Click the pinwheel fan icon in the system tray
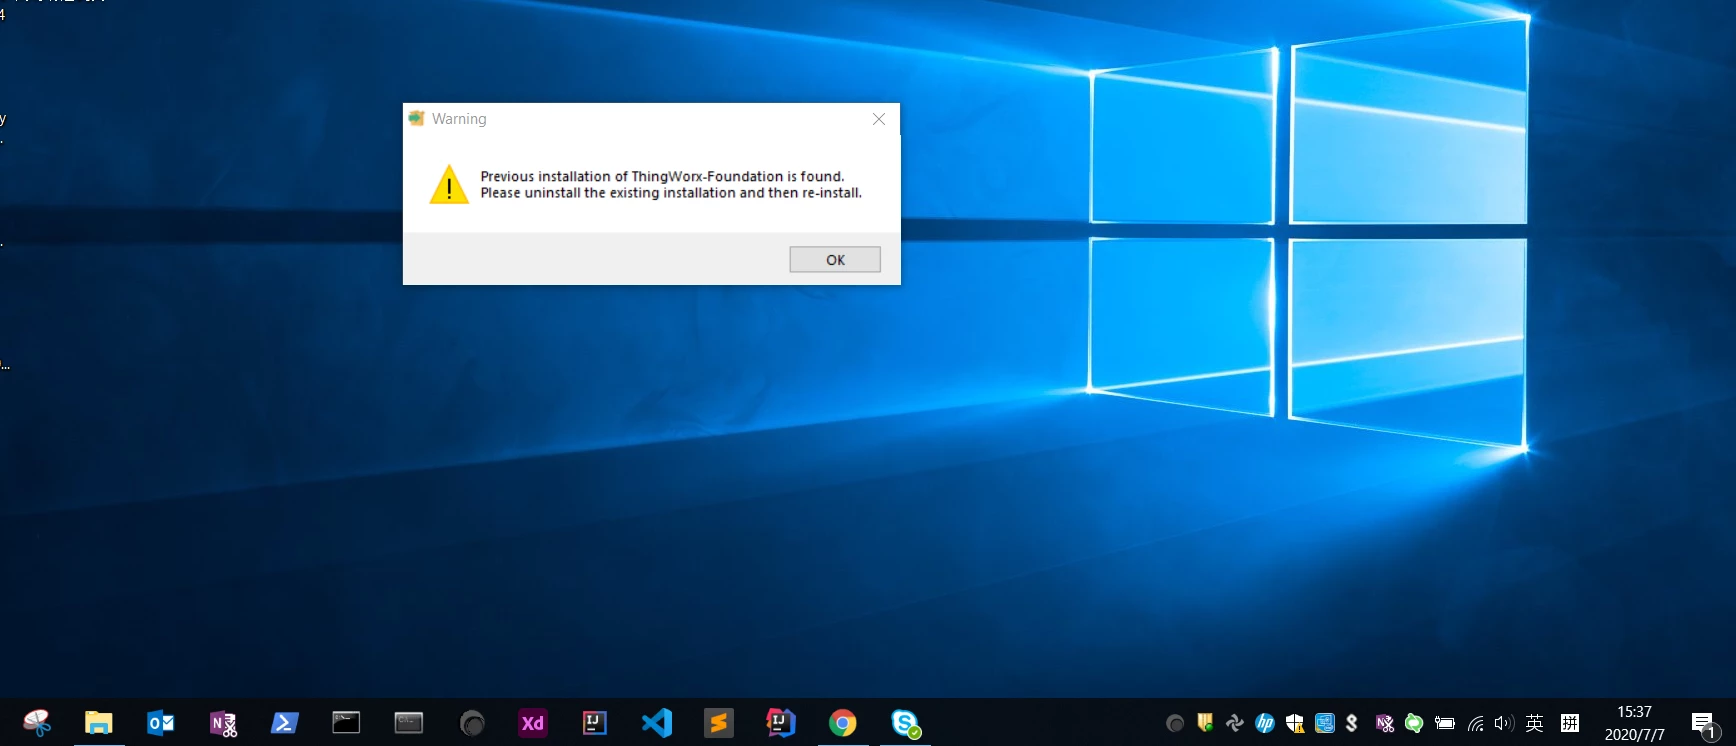Viewport: 1736px width, 746px height. [1235, 722]
